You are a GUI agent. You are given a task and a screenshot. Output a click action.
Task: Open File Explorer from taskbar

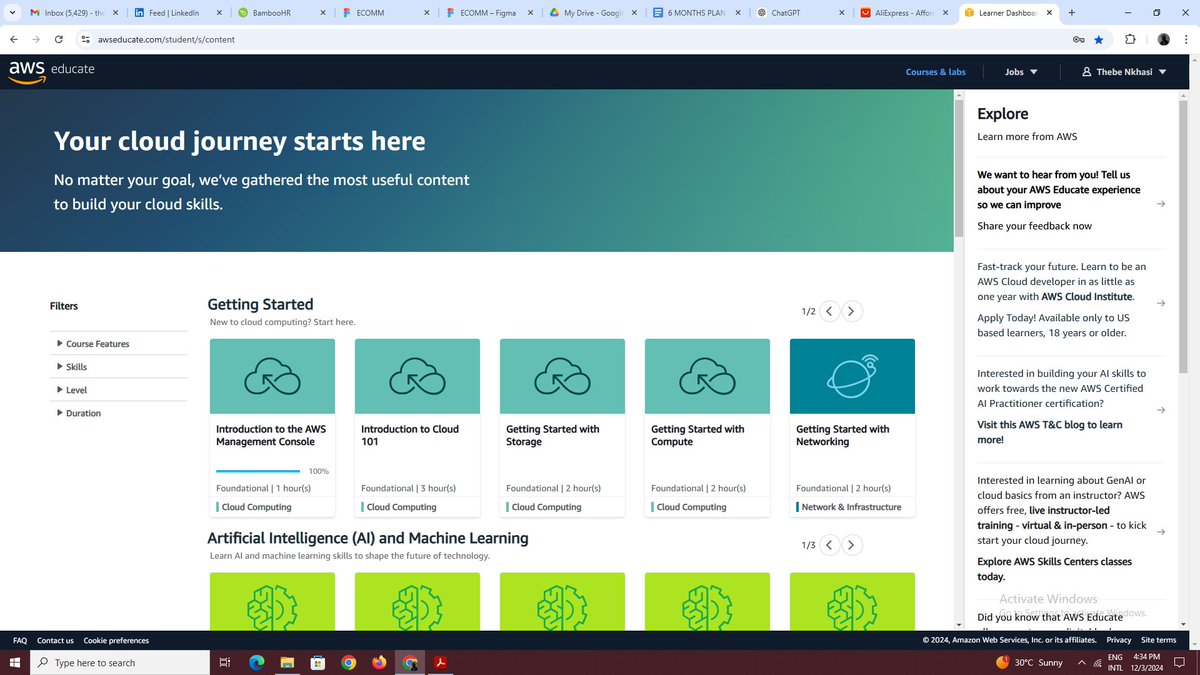[286, 662]
